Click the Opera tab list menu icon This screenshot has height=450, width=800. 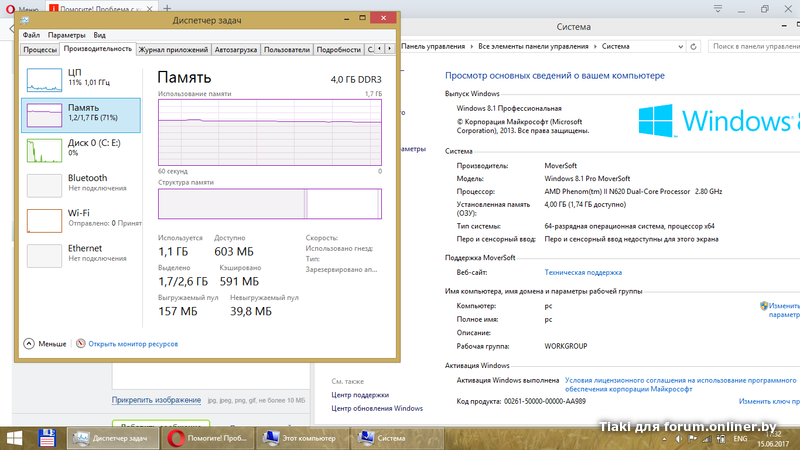[718, 9]
